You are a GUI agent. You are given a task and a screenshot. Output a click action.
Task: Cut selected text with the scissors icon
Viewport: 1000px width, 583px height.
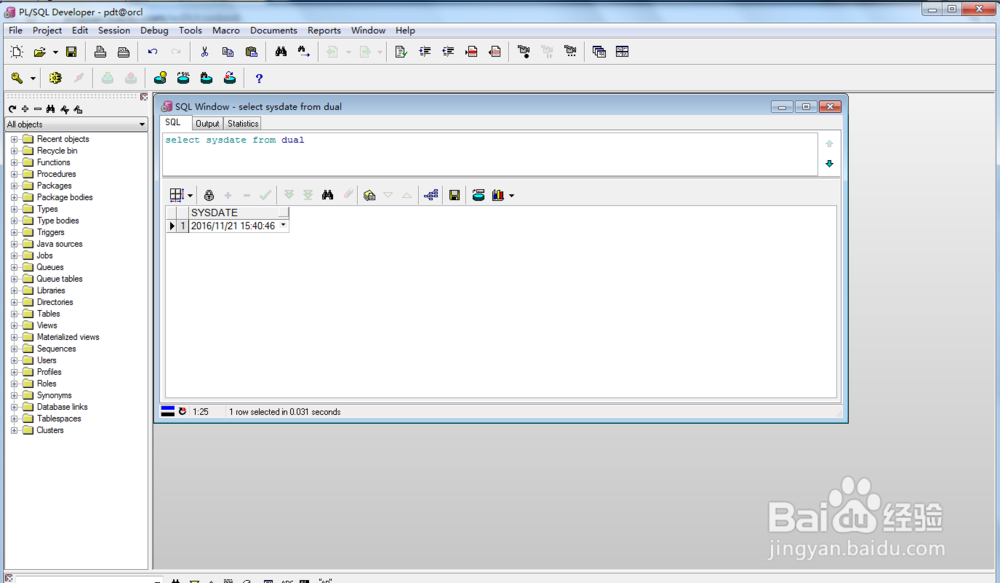click(x=205, y=51)
